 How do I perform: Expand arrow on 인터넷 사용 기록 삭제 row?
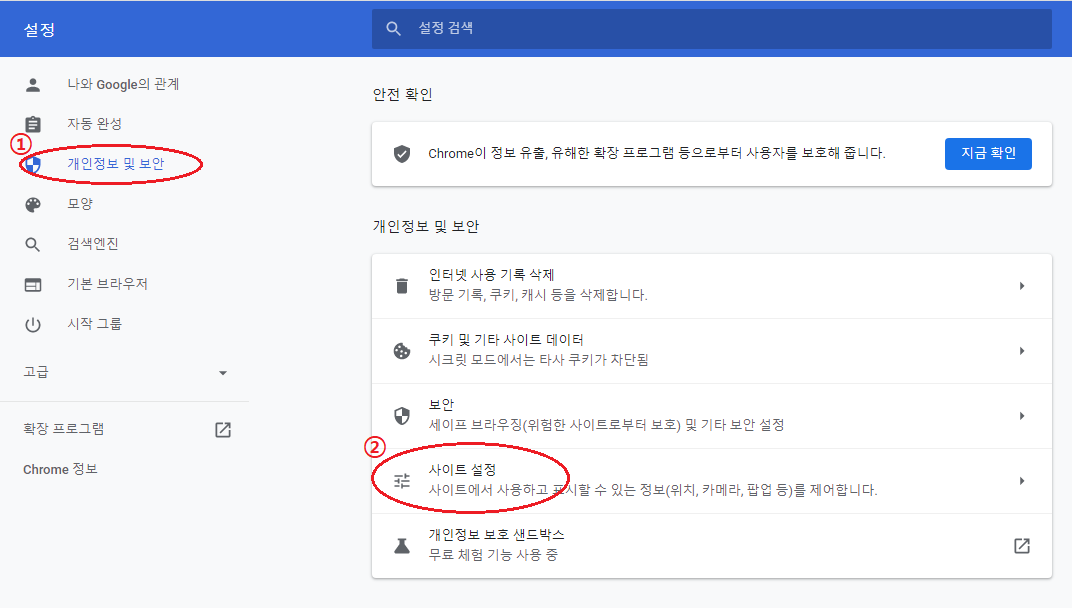[x=1021, y=286]
